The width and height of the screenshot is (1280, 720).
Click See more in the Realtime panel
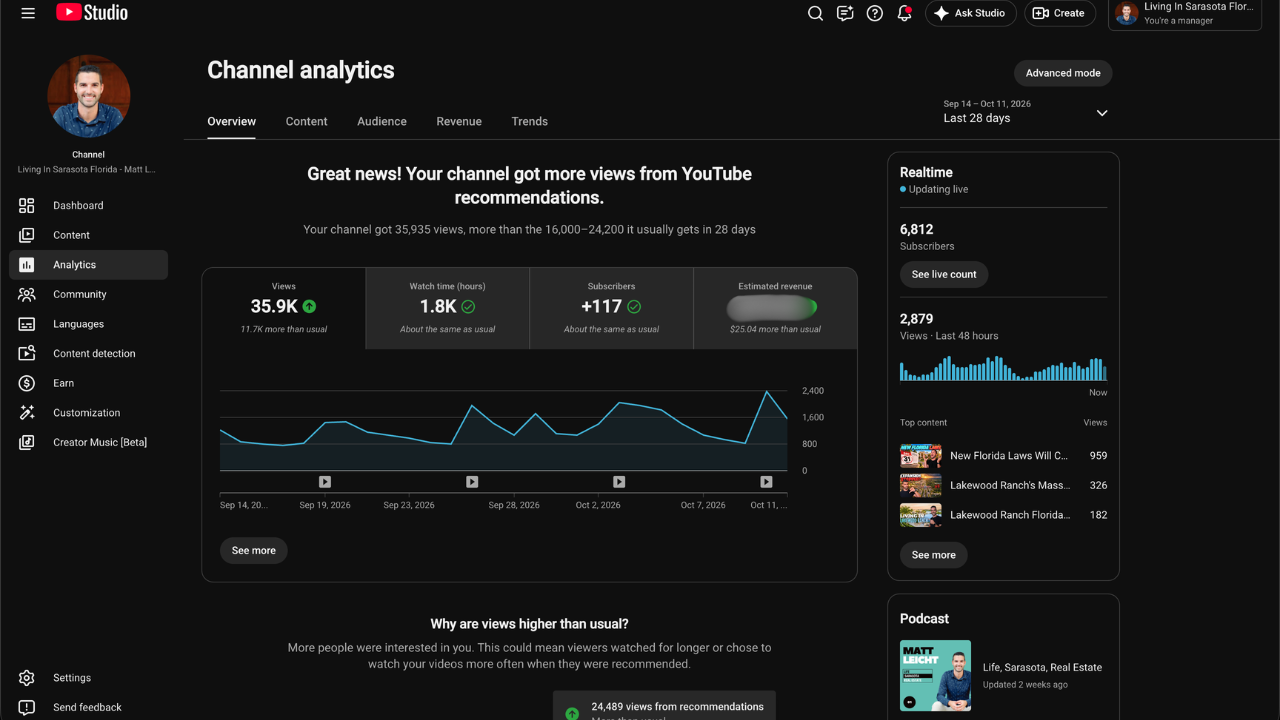tap(934, 555)
